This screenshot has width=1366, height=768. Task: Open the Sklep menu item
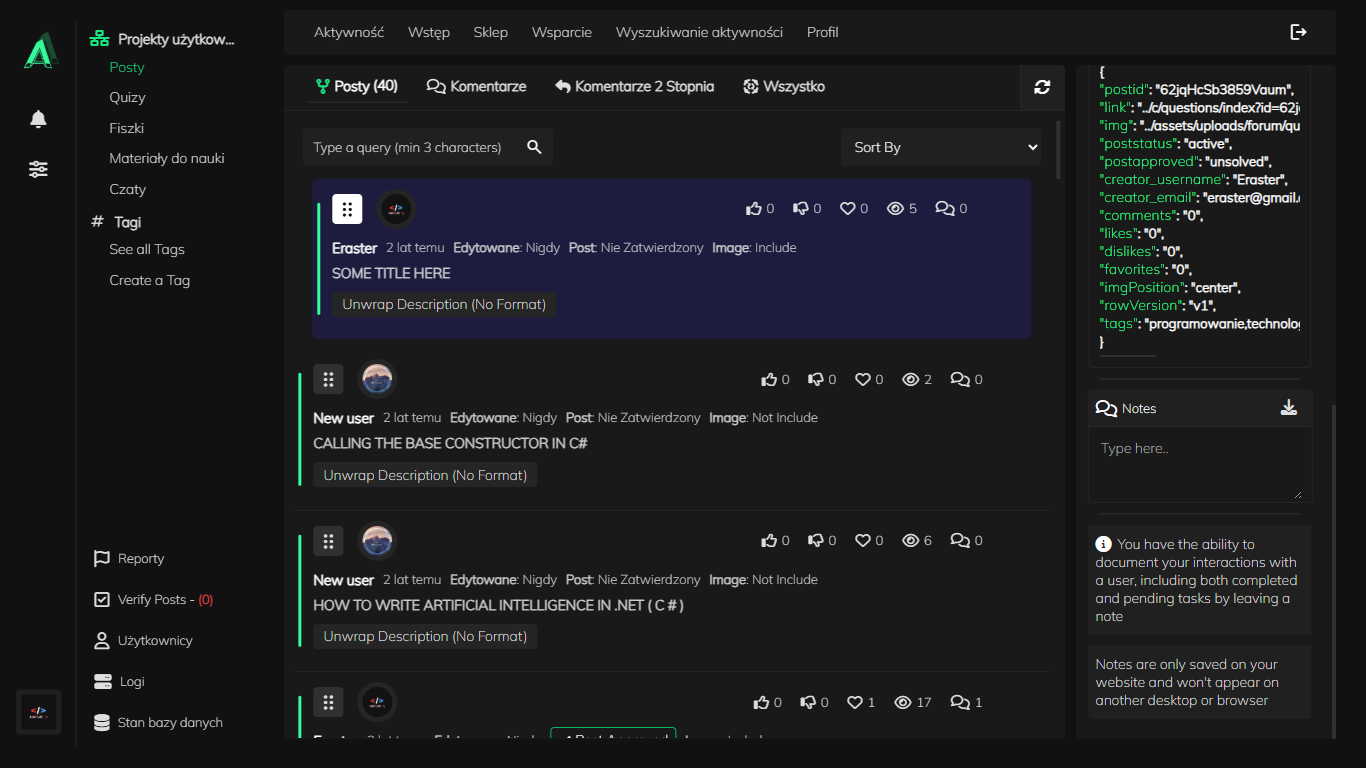(x=490, y=32)
